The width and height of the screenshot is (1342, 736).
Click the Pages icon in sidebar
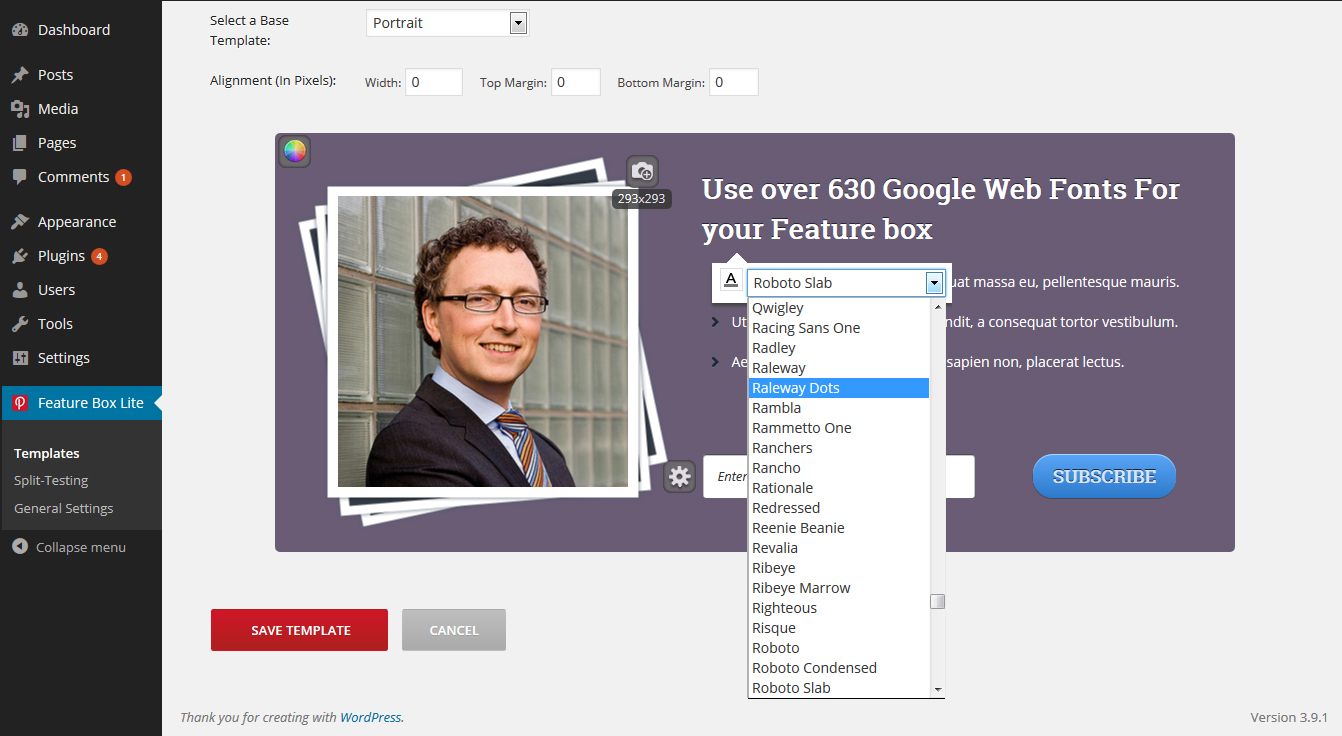20,143
